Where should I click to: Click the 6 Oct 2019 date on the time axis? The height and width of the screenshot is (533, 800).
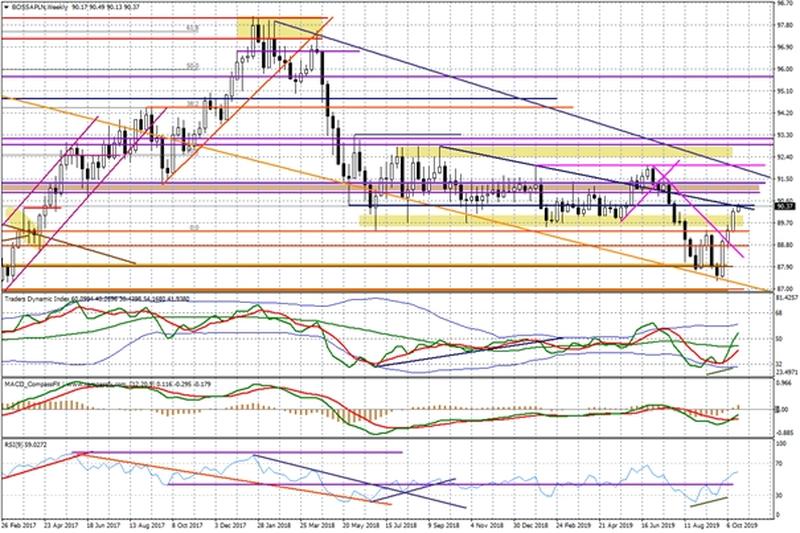[x=746, y=523]
